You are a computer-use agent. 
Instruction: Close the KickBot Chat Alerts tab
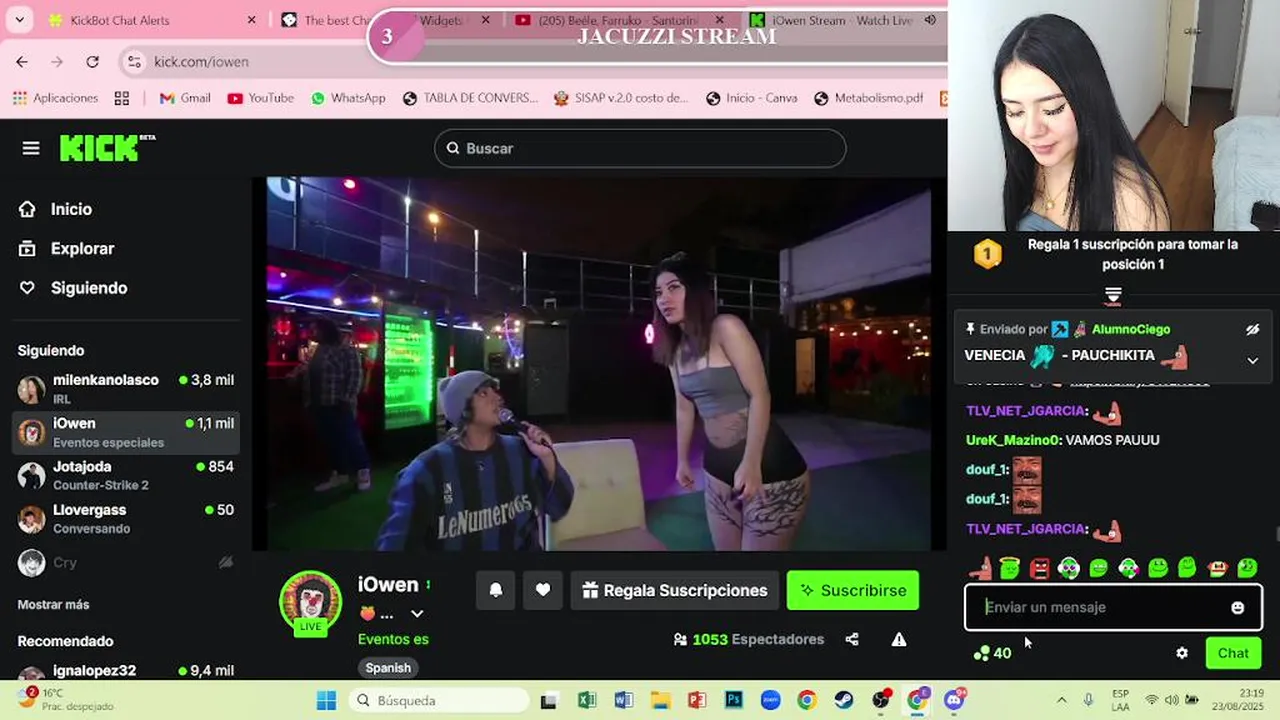[x=251, y=20]
